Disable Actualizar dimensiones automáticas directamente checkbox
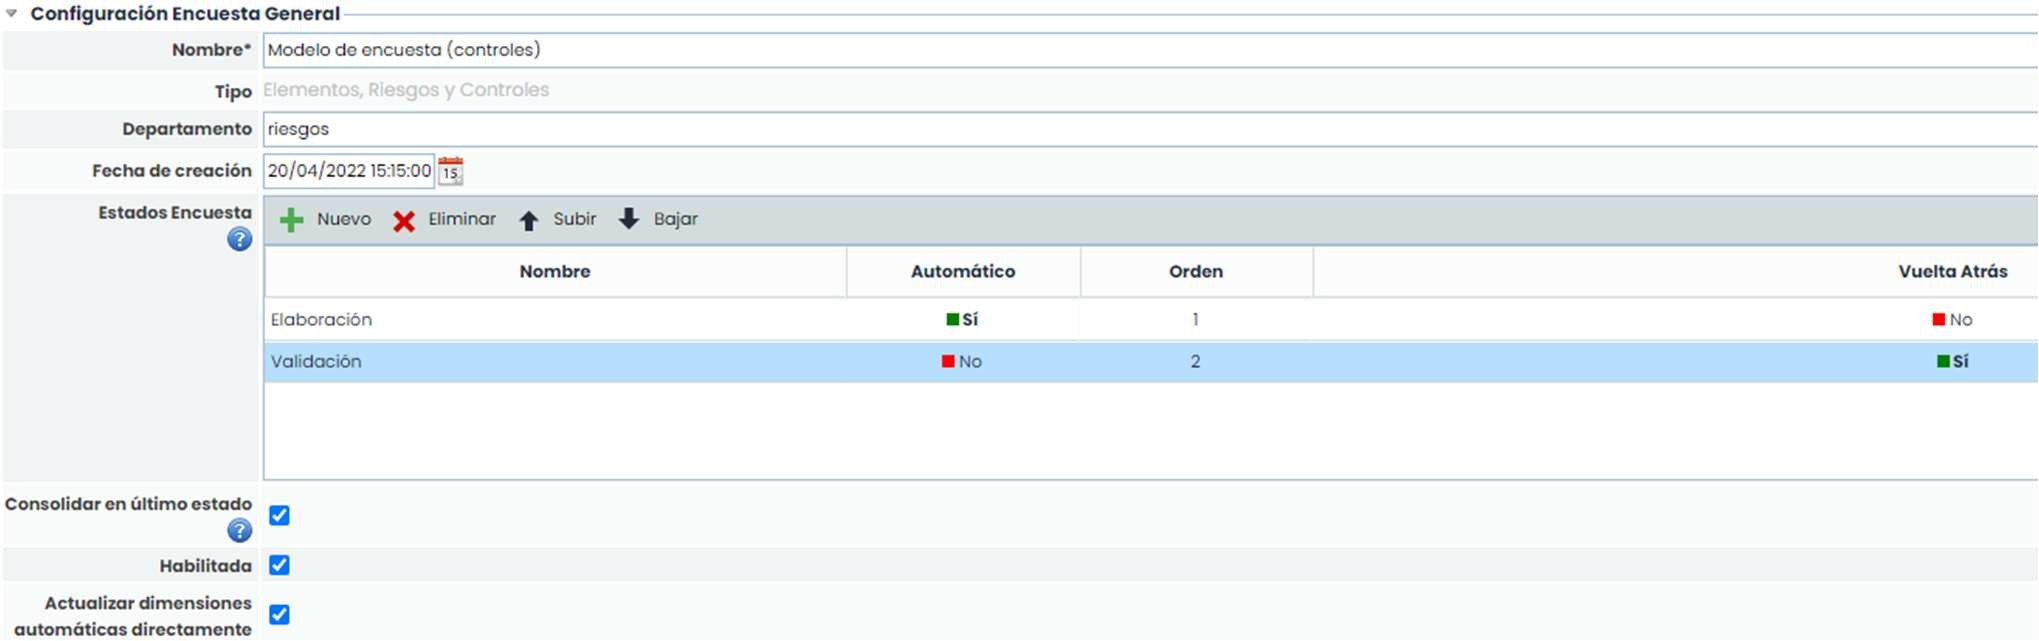The height and width of the screenshot is (641, 2039). 279,615
